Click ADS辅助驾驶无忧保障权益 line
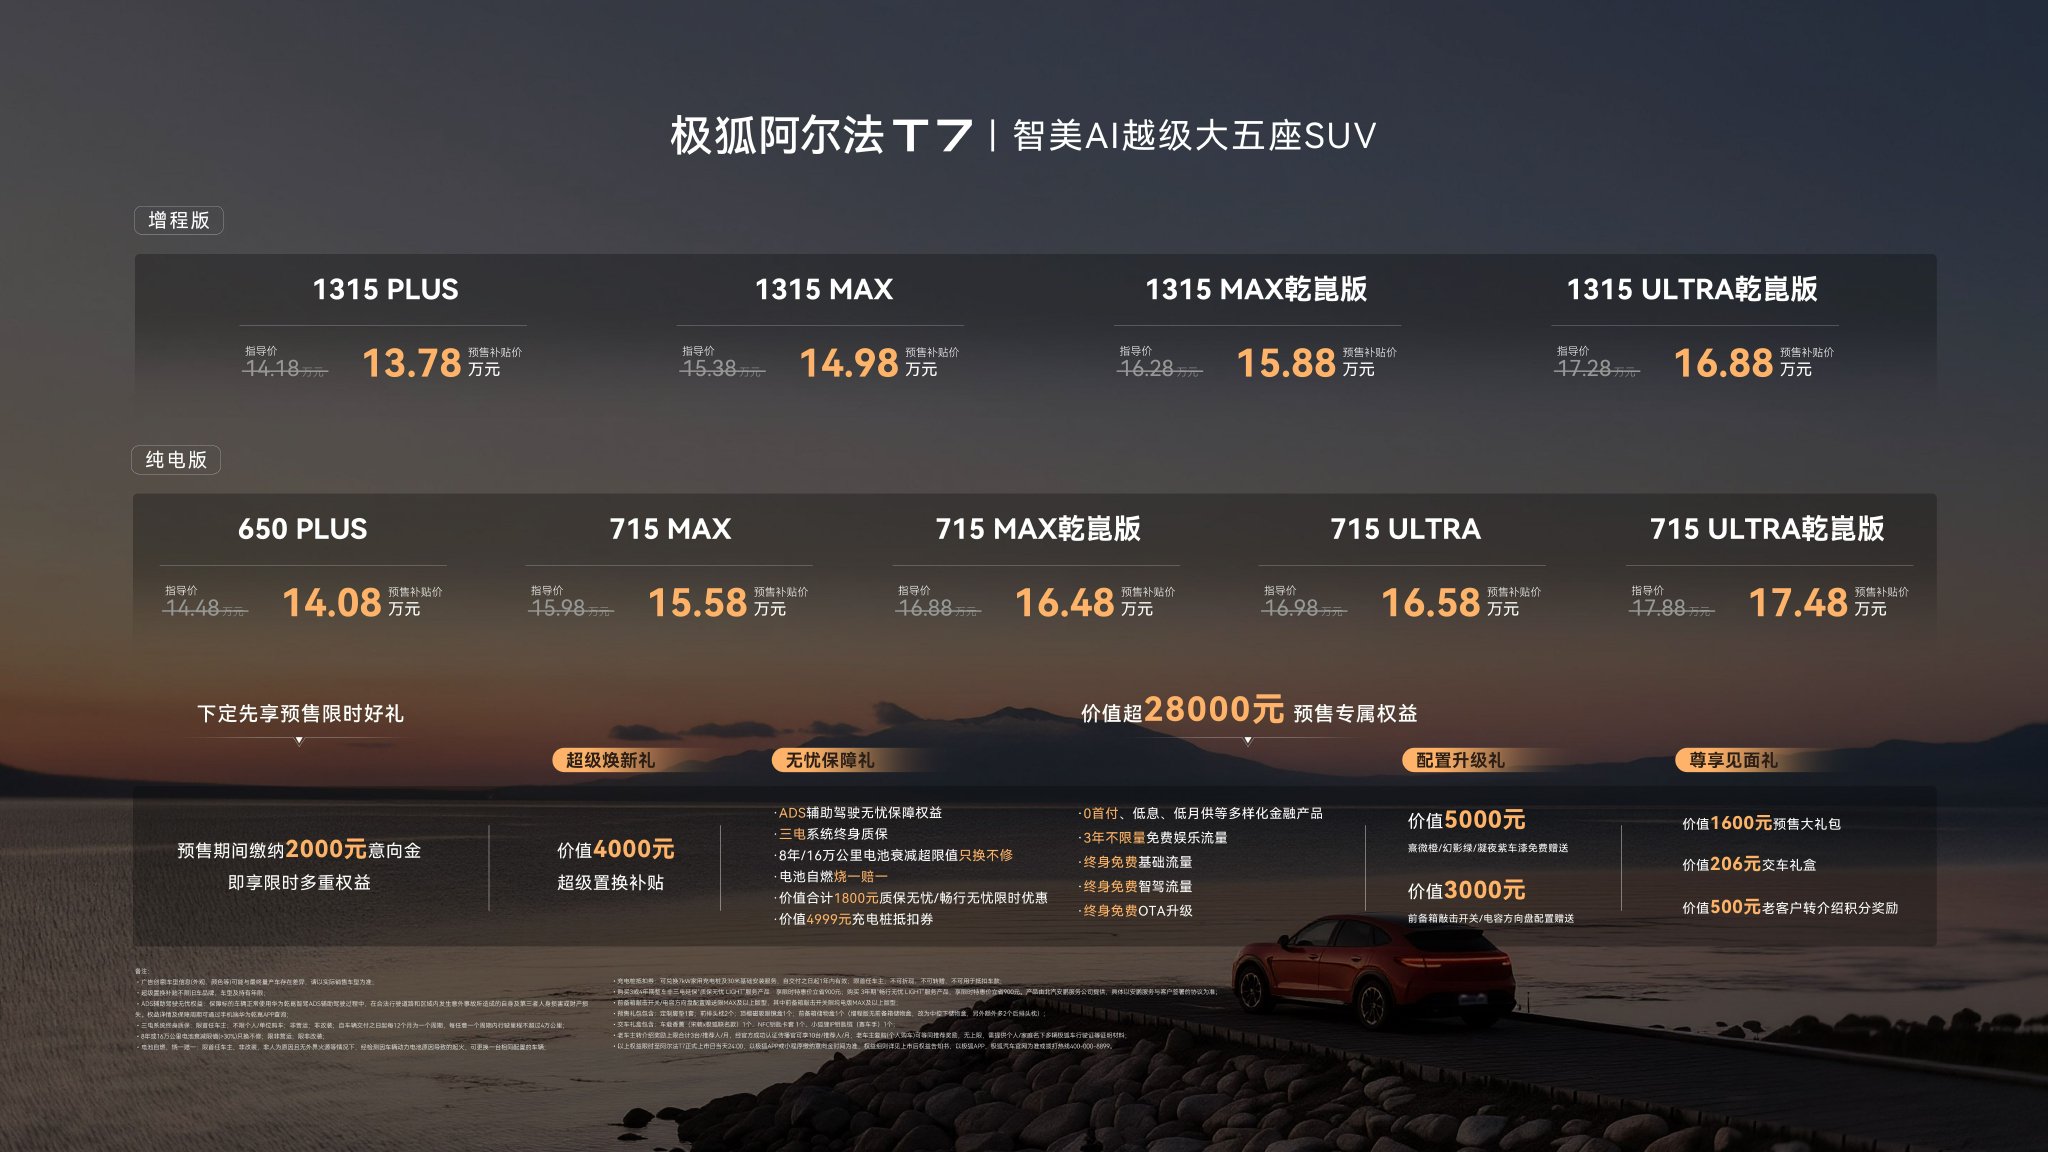Viewport: 2048px width, 1152px height. pyautogui.click(x=858, y=813)
